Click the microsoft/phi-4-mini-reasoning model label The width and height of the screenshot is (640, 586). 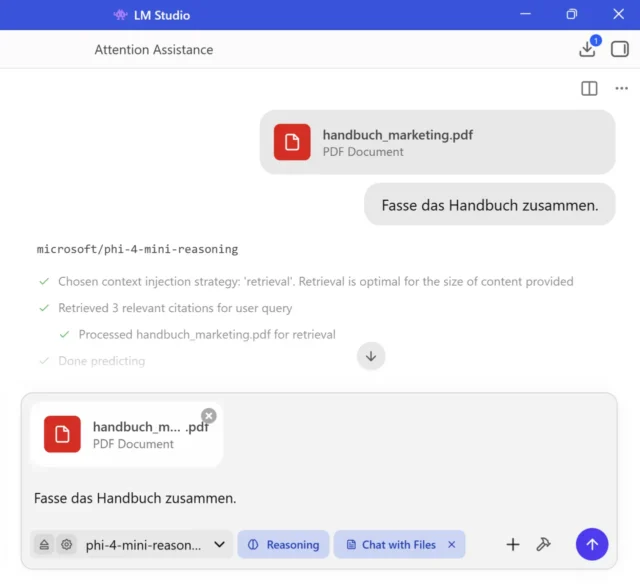point(137,249)
